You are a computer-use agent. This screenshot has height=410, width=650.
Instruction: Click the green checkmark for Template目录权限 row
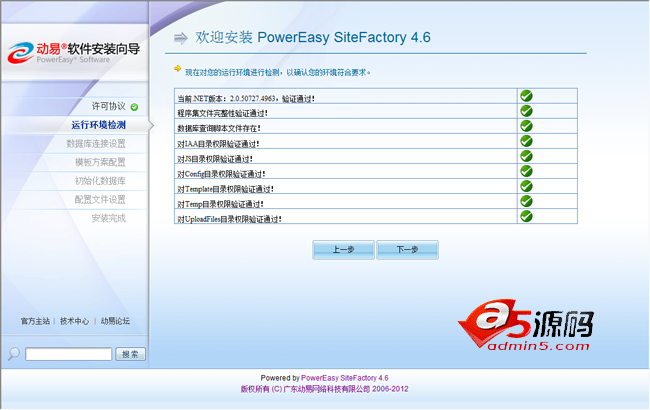pyautogui.click(x=526, y=186)
